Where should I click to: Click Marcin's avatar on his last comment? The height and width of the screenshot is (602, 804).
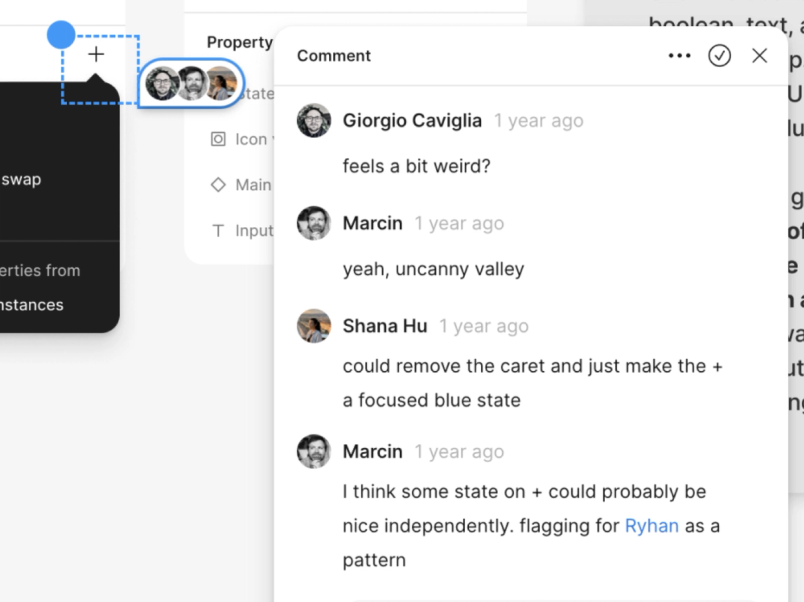(x=314, y=451)
